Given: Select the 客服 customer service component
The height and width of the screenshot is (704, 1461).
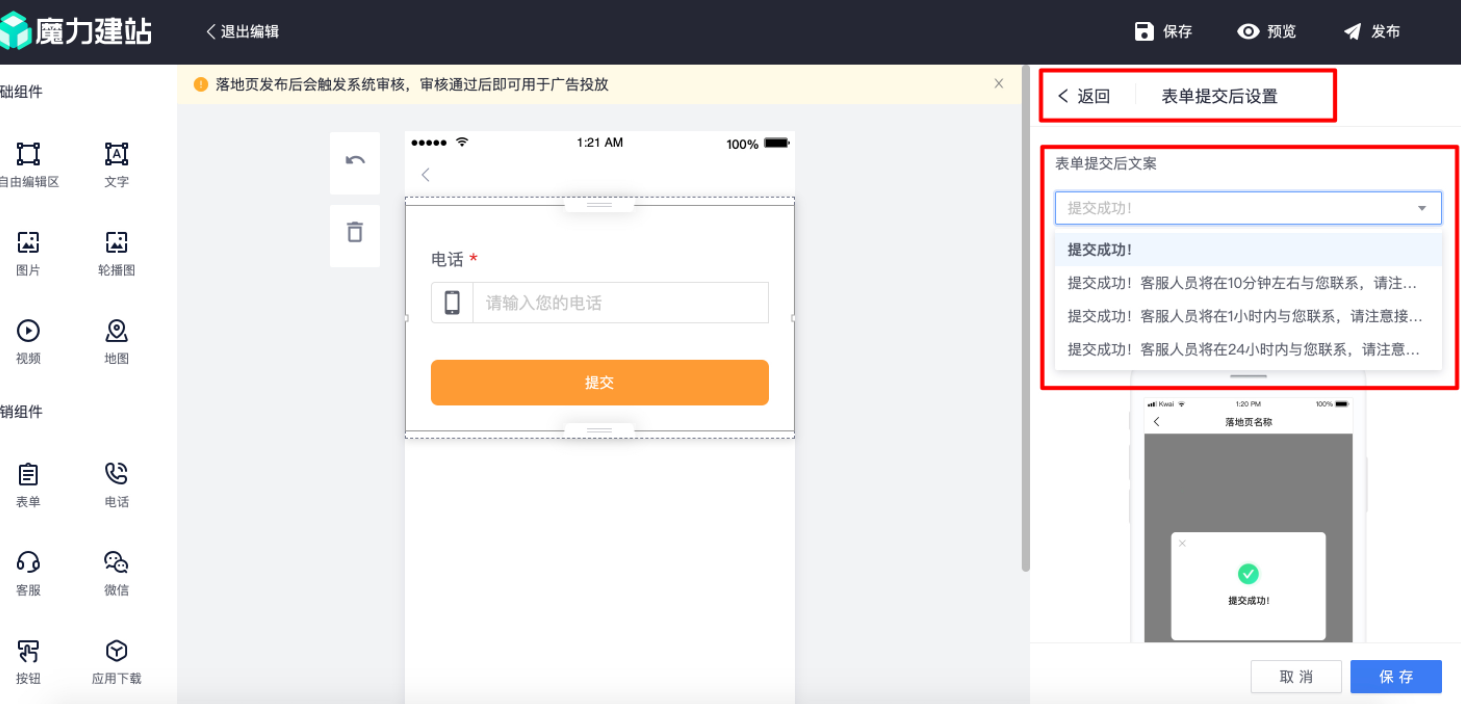Looking at the screenshot, I should click(x=27, y=572).
